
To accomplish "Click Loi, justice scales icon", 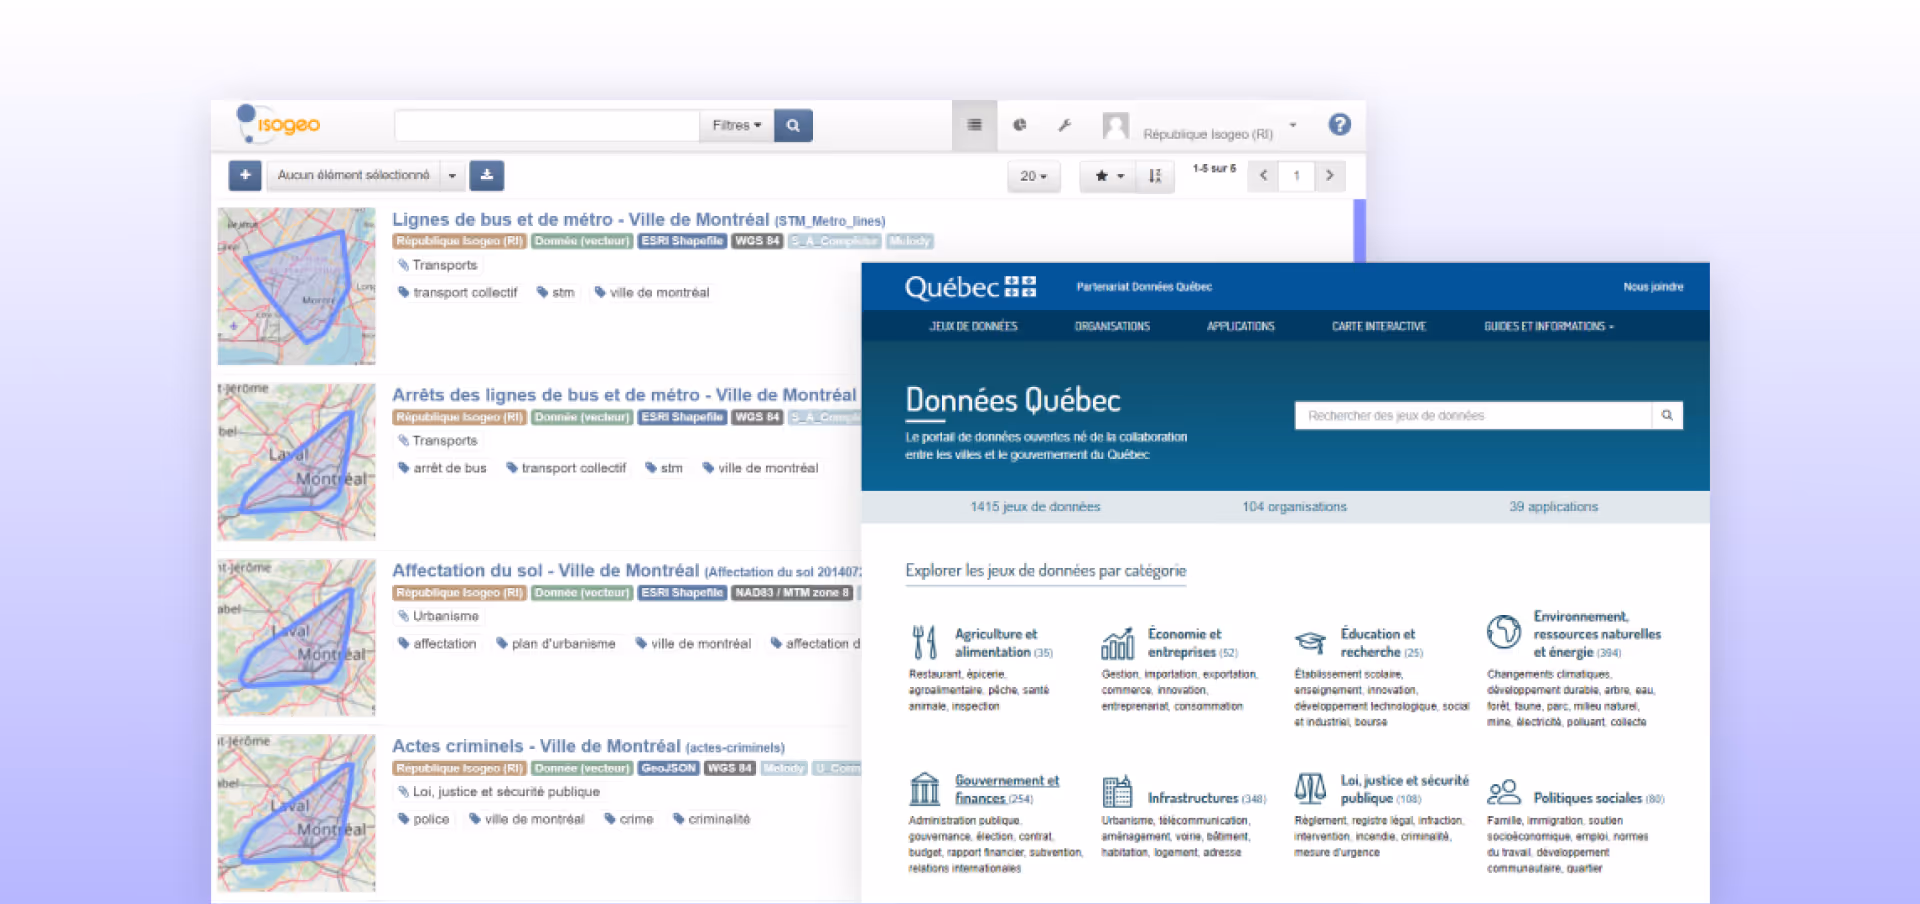I will tap(1310, 788).
